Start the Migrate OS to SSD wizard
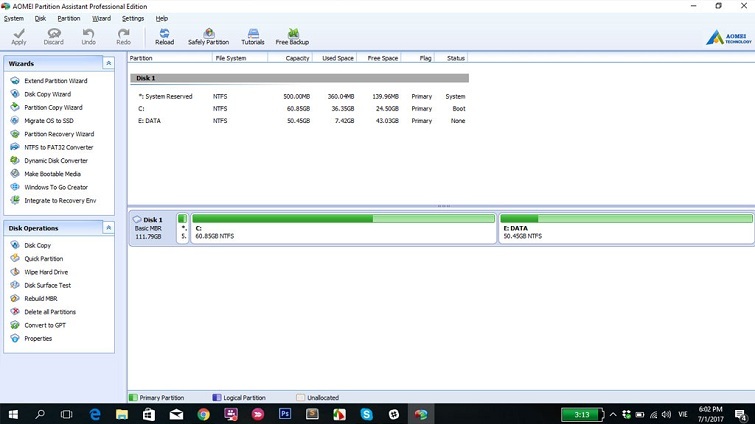Screen dimensions: 755x424 click(51, 120)
